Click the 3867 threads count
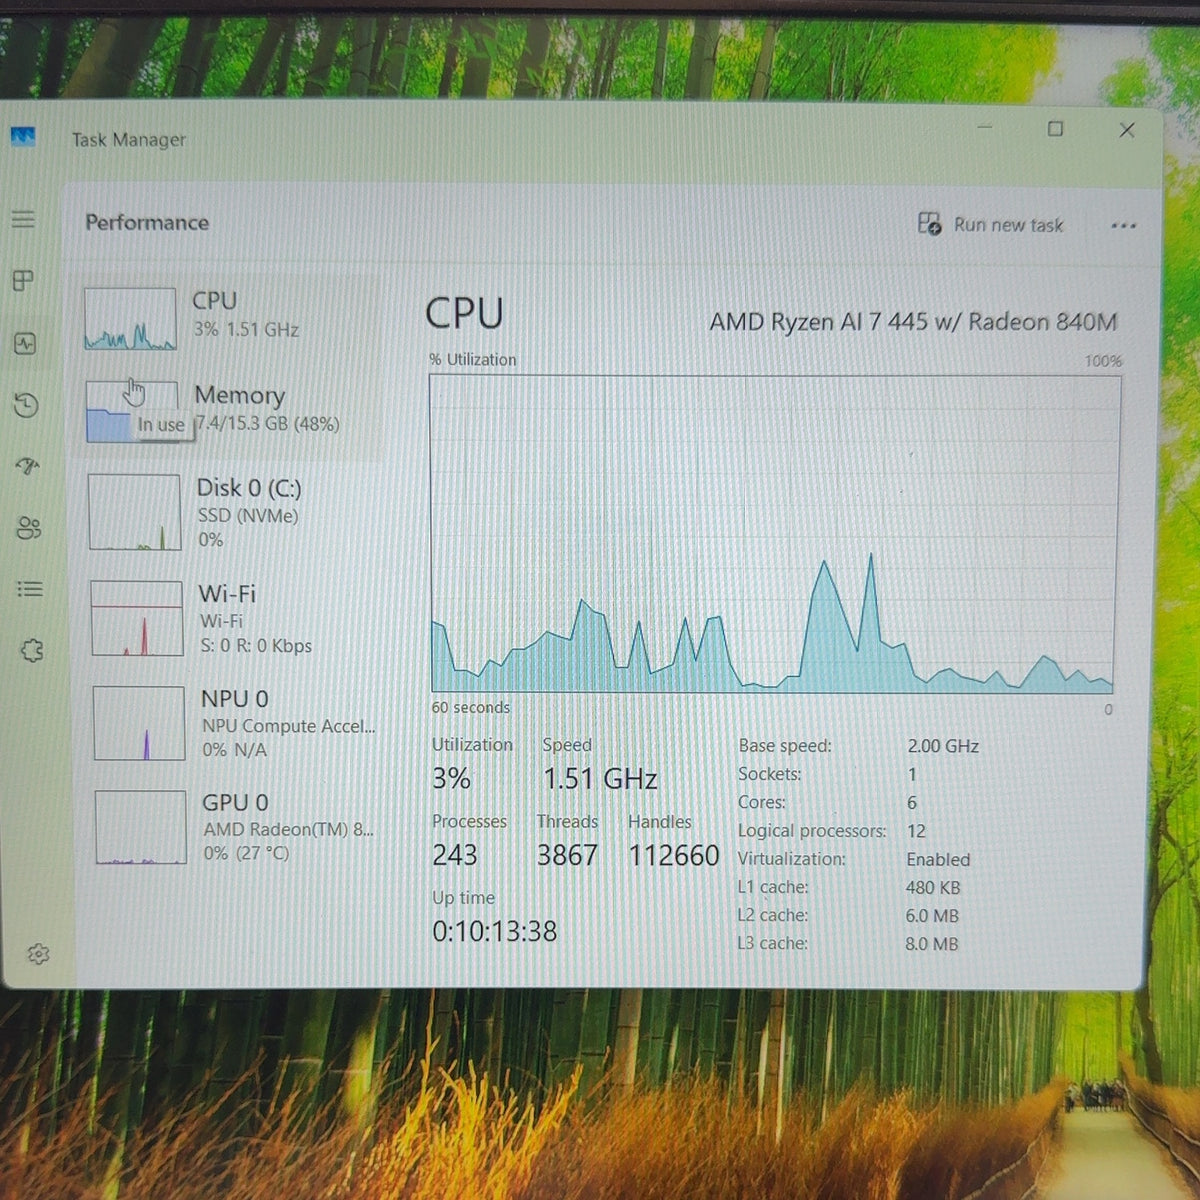 [x=567, y=855]
